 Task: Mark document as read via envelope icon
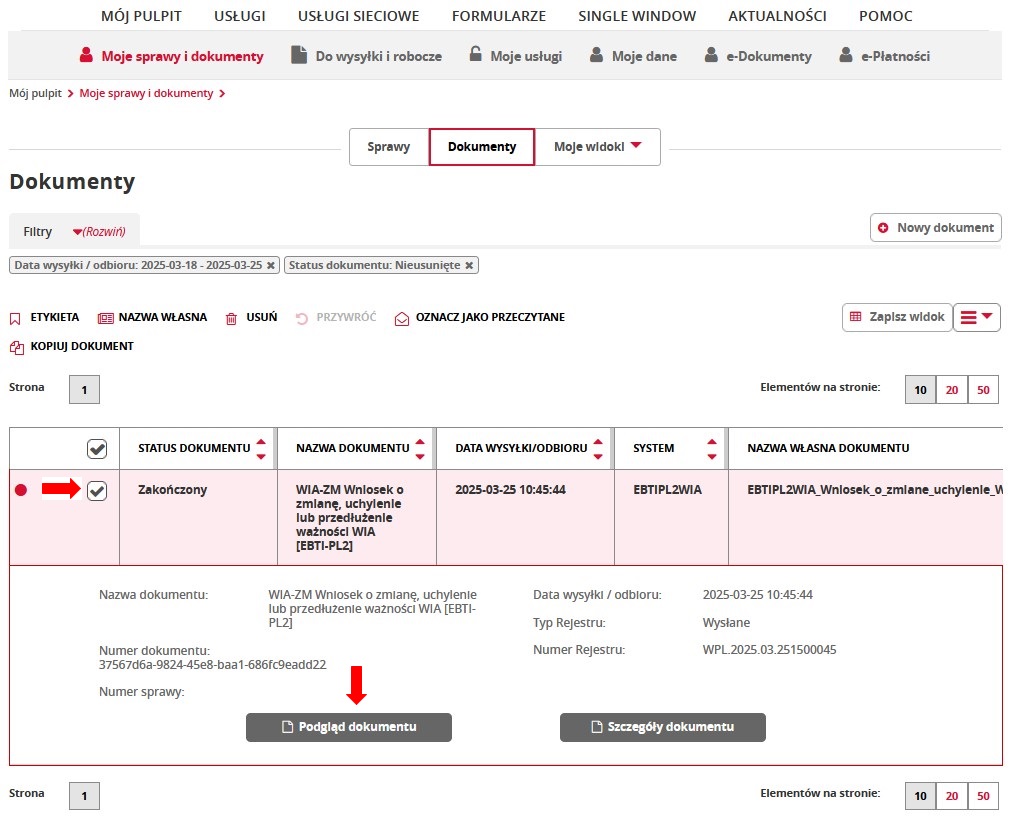pos(402,317)
